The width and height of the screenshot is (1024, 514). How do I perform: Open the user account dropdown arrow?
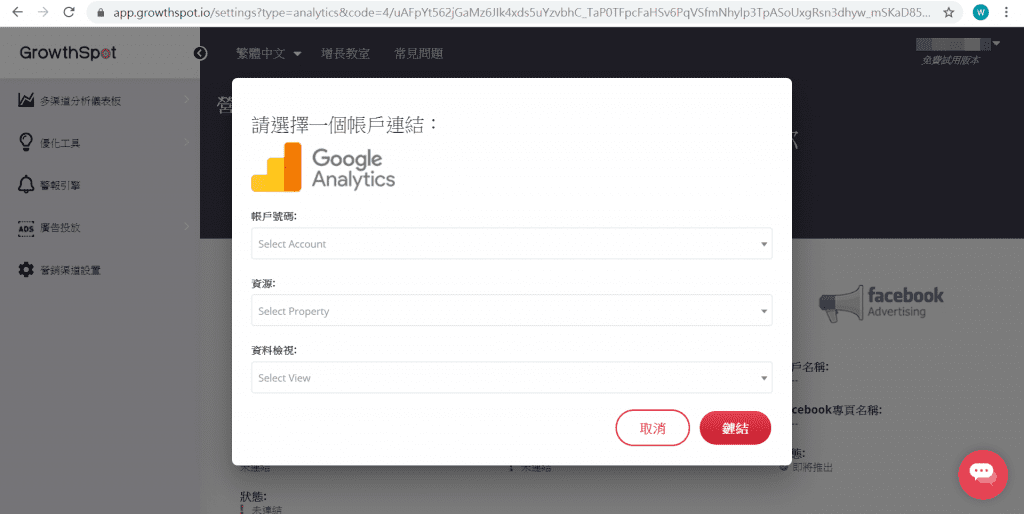pyautogui.click(x=997, y=44)
